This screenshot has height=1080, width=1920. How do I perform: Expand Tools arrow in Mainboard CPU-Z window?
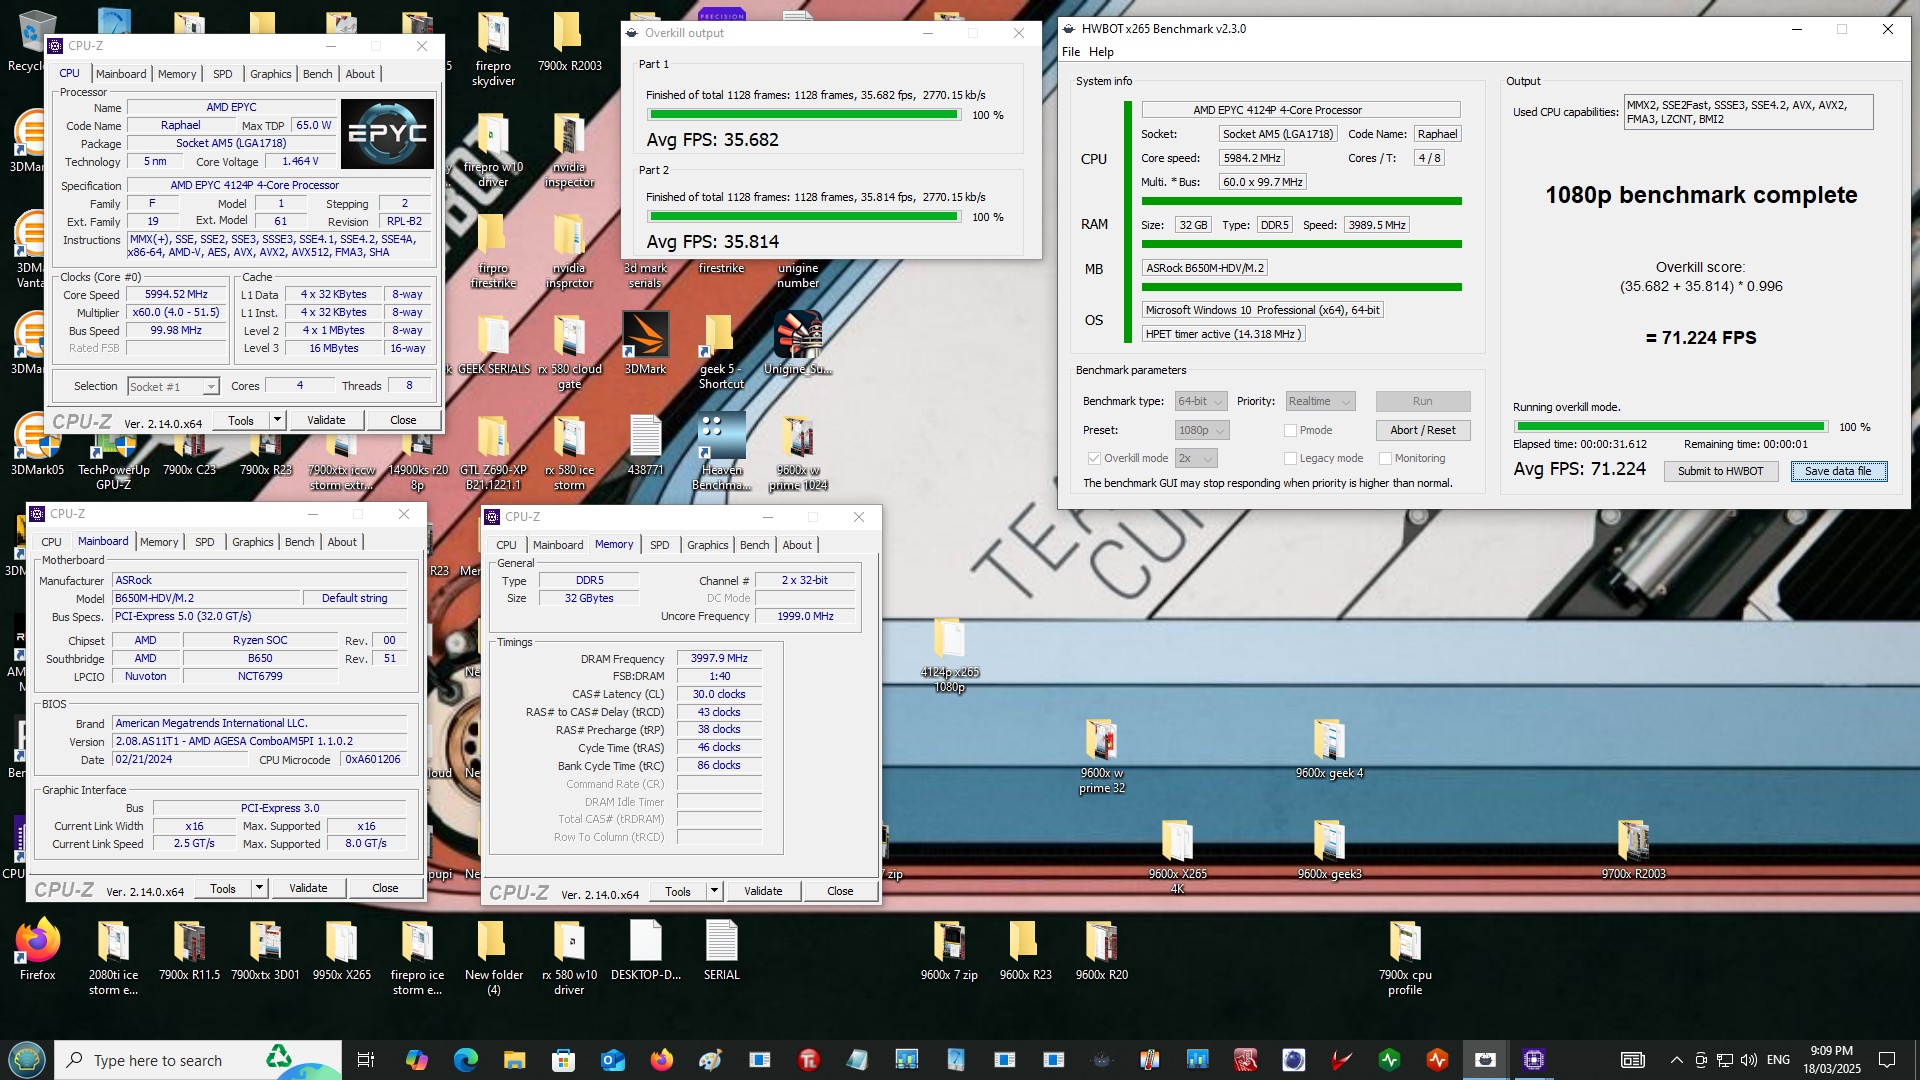260,888
